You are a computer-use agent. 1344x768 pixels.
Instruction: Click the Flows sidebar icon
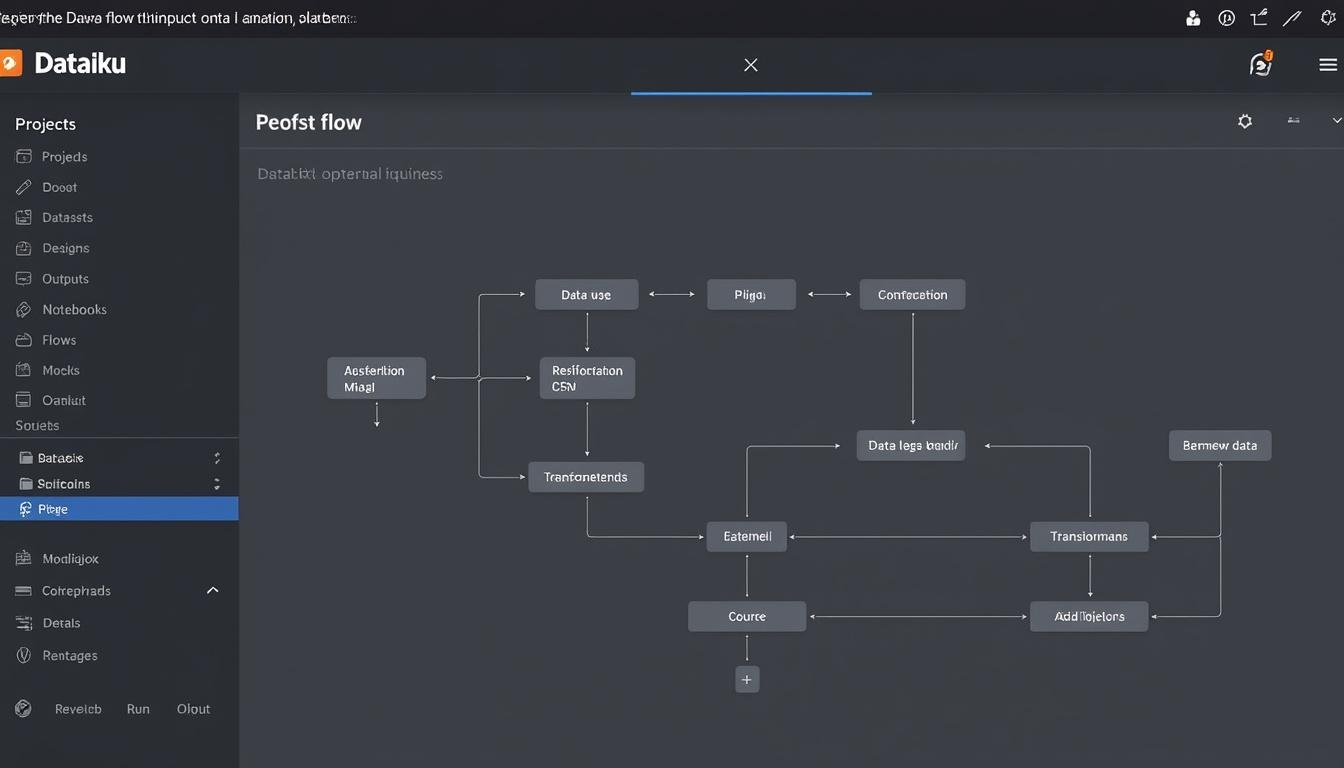pos(24,340)
